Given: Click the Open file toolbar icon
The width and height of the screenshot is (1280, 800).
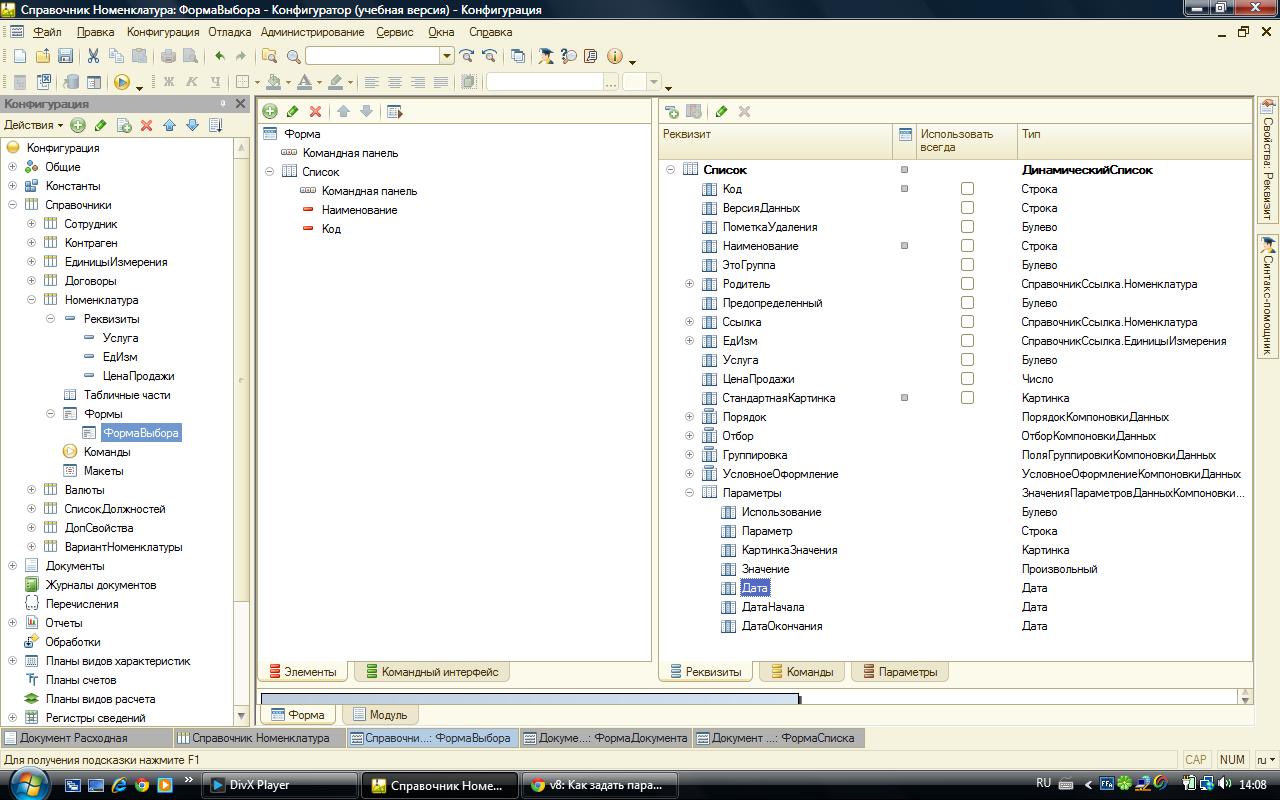Looking at the screenshot, I should point(42,56).
